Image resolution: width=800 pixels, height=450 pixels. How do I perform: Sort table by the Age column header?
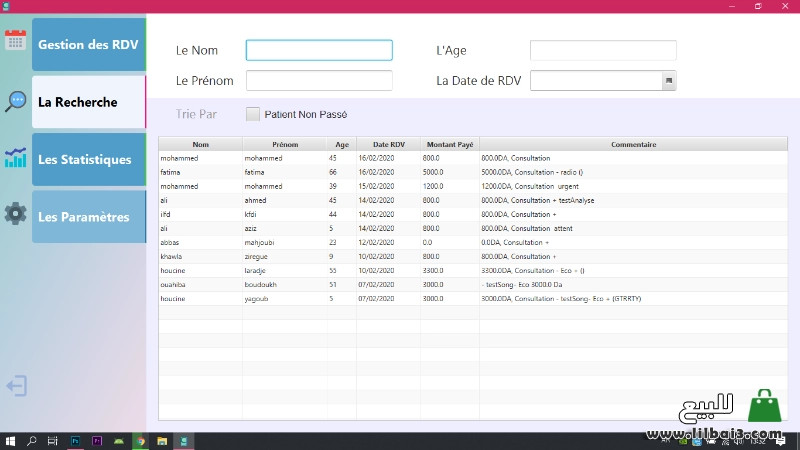(x=342, y=144)
